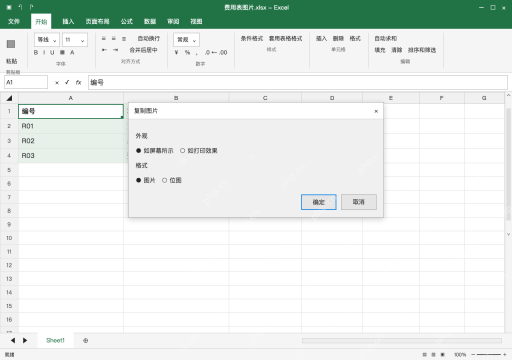Cancel formula entry with the X icon

57,82
